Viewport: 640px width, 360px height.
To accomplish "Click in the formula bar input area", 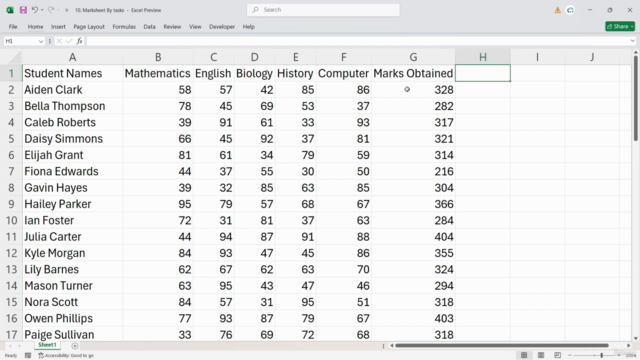I will [x=357, y=41].
